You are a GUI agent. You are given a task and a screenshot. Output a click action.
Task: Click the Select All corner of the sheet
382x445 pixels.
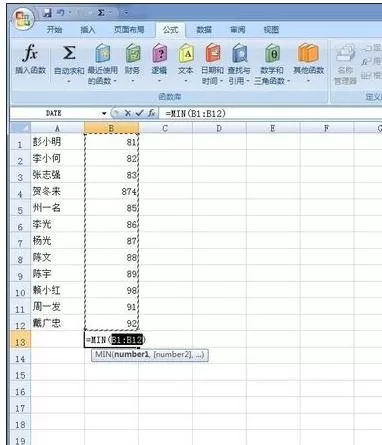tap(21, 128)
